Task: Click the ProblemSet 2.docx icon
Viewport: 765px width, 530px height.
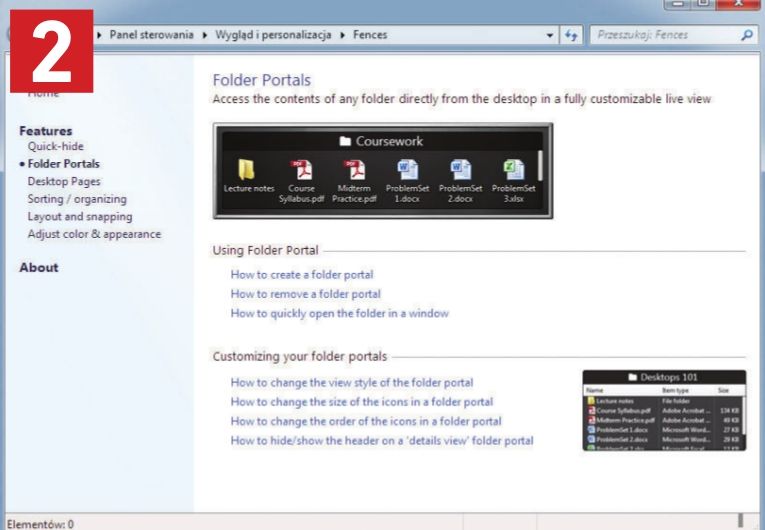Action: point(460,169)
